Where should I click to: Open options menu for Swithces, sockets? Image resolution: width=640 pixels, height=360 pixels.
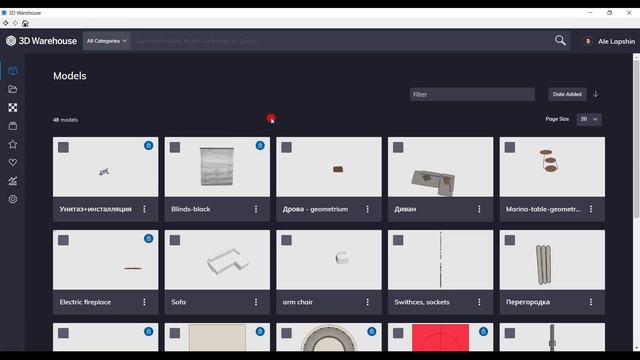pyautogui.click(x=479, y=302)
